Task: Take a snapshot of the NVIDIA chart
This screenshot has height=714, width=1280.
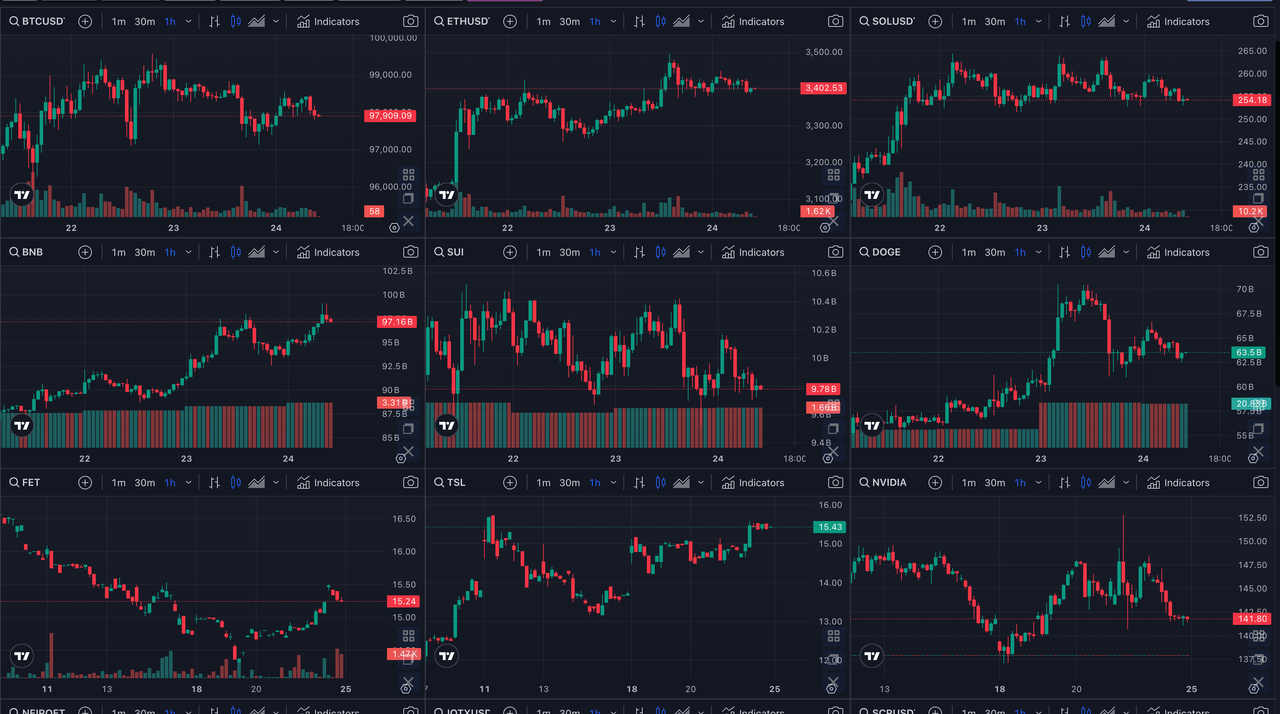Action: click(1260, 482)
